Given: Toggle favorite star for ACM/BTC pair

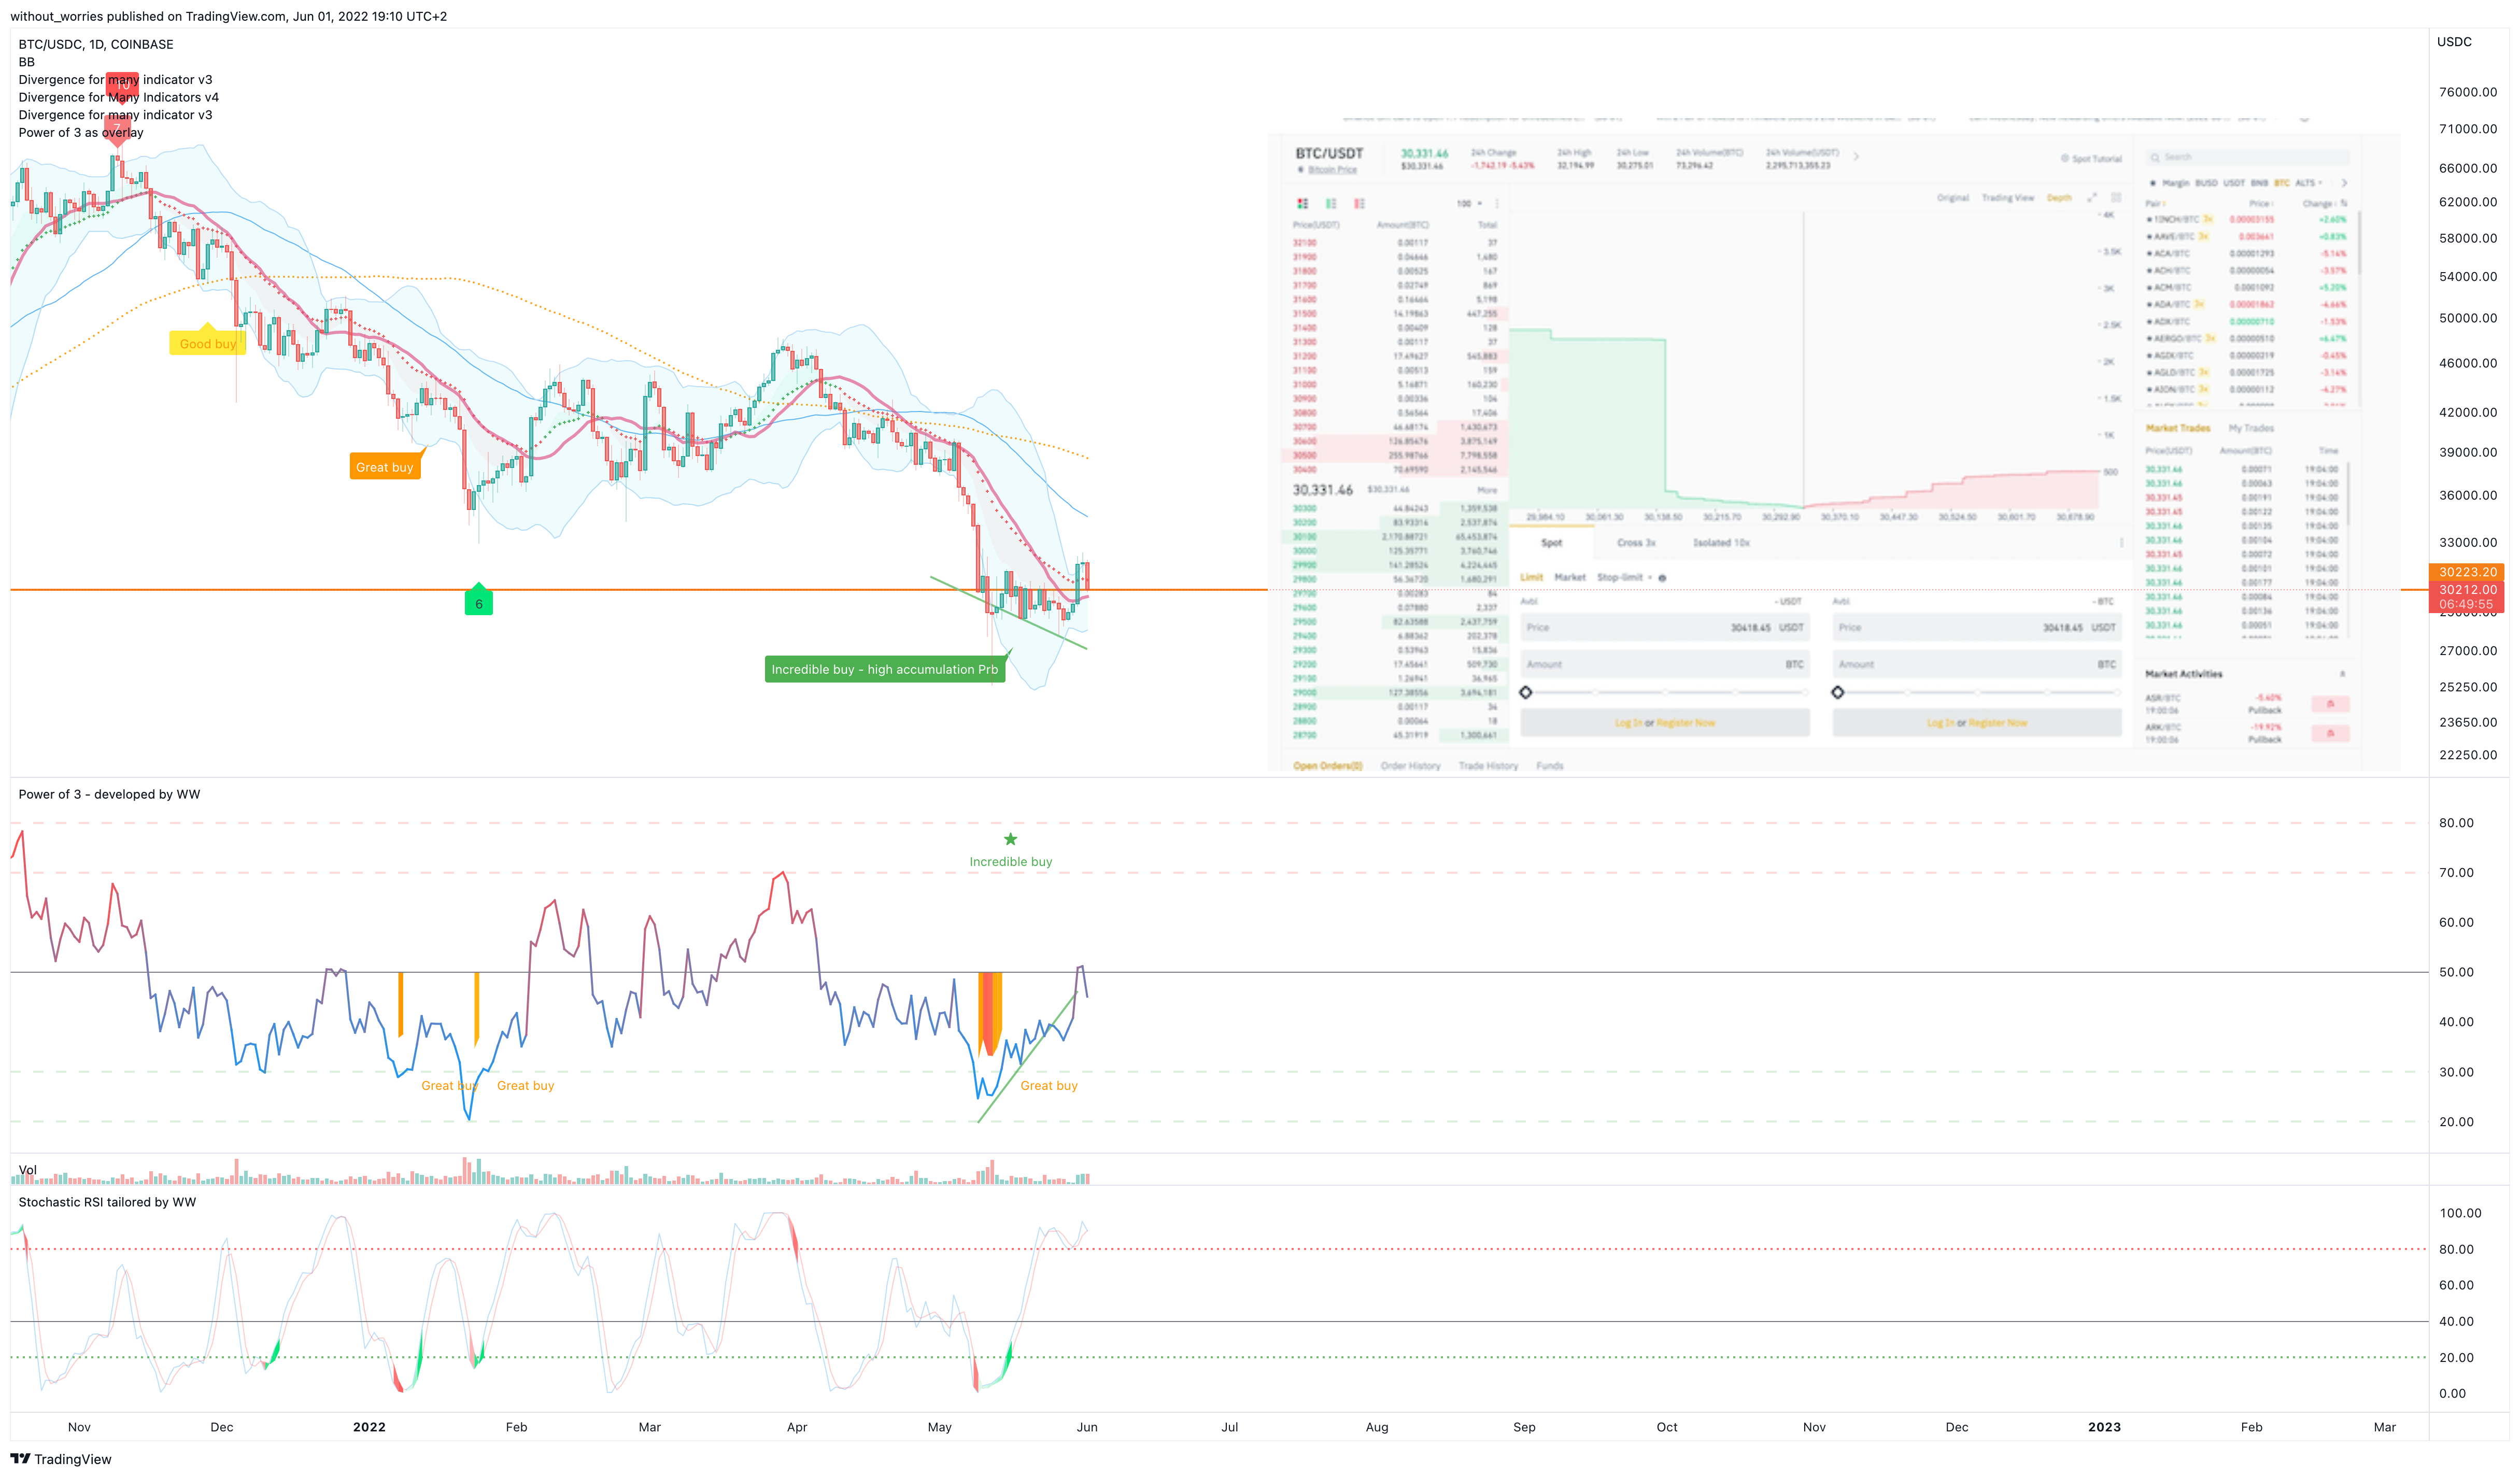Looking at the screenshot, I should (x=2149, y=287).
